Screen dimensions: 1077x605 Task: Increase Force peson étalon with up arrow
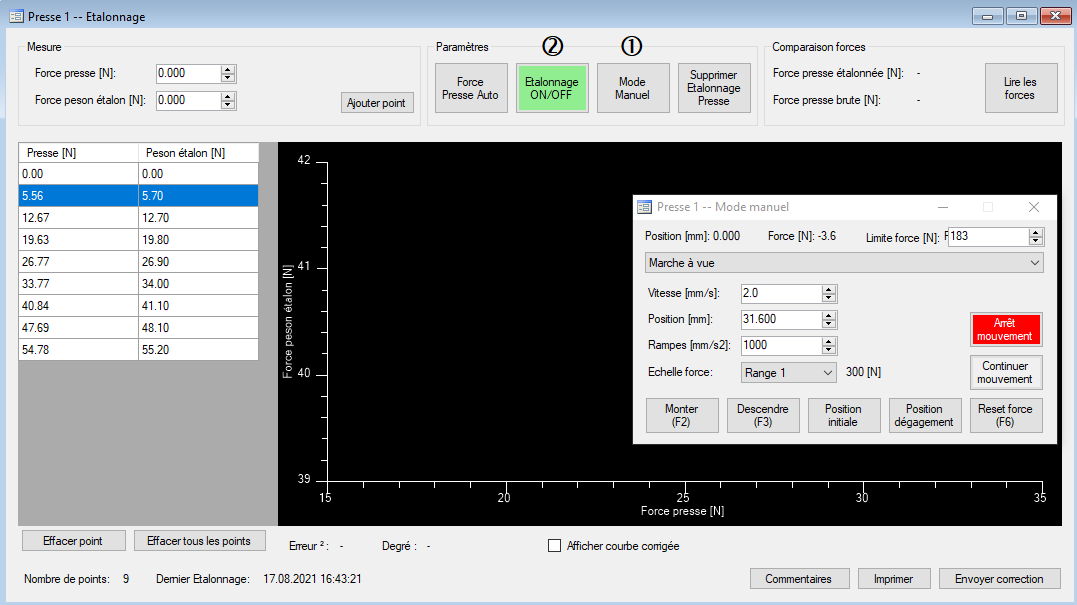click(x=228, y=96)
